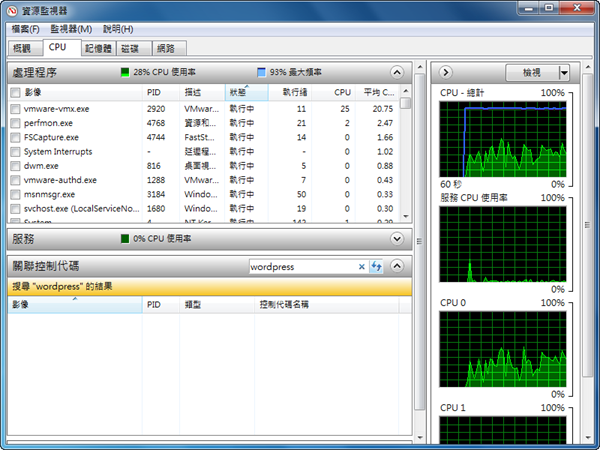Select the perfmon.exe row PID 4768
Image resolution: width=600 pixels, height=450 pixels.
point(156,123)
